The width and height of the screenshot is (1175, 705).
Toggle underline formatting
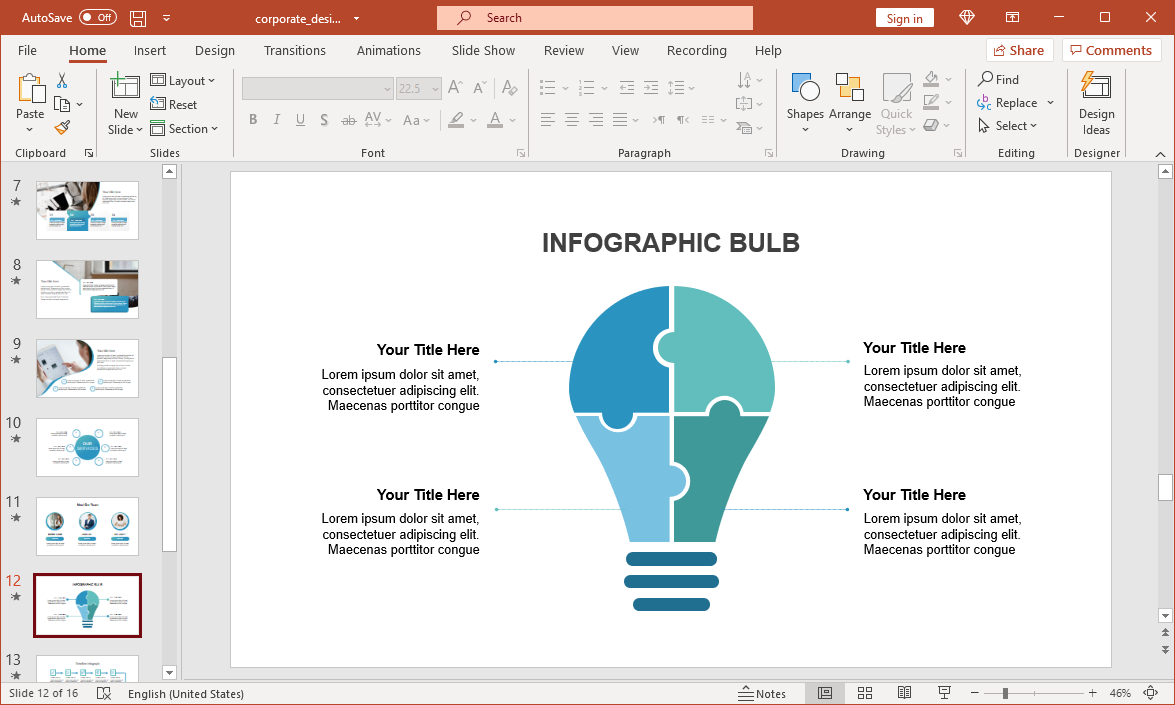pos(300,120)
